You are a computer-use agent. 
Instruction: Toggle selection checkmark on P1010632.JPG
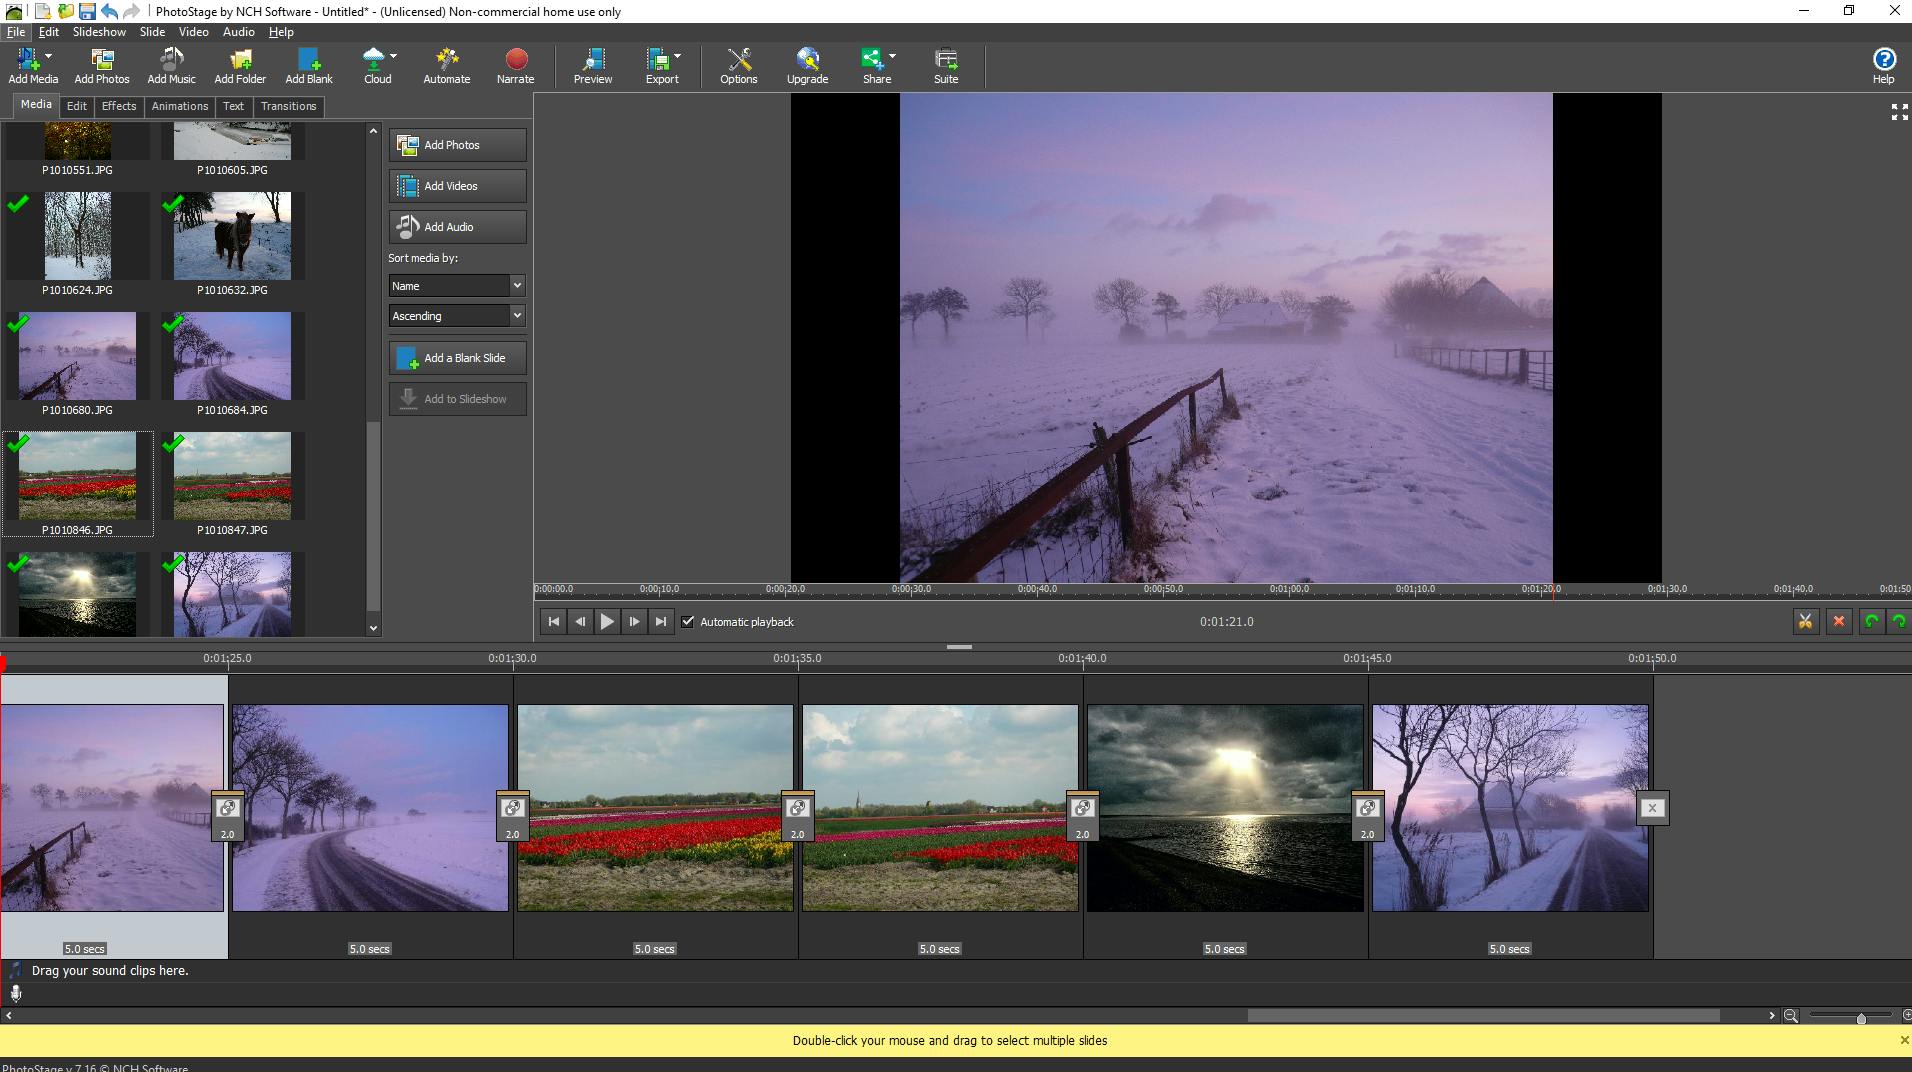[174, 203]
